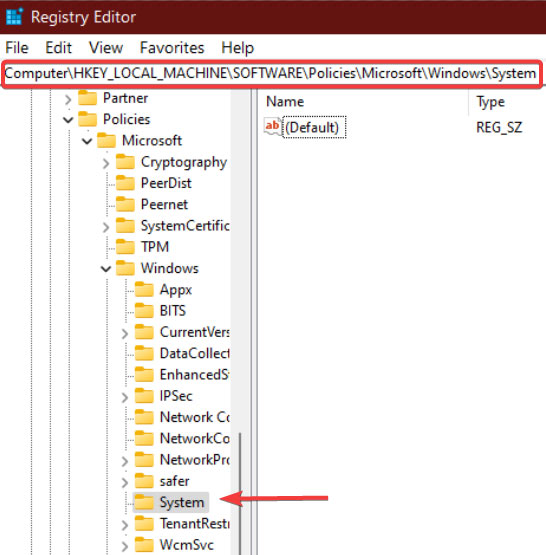
Task: Click the string value icon beside (Default)
Action: coord(273,127)
